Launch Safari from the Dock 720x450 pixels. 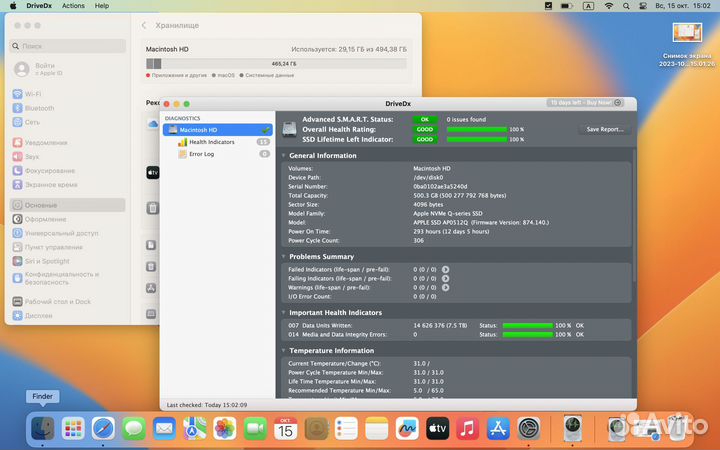tap(103, 429)
